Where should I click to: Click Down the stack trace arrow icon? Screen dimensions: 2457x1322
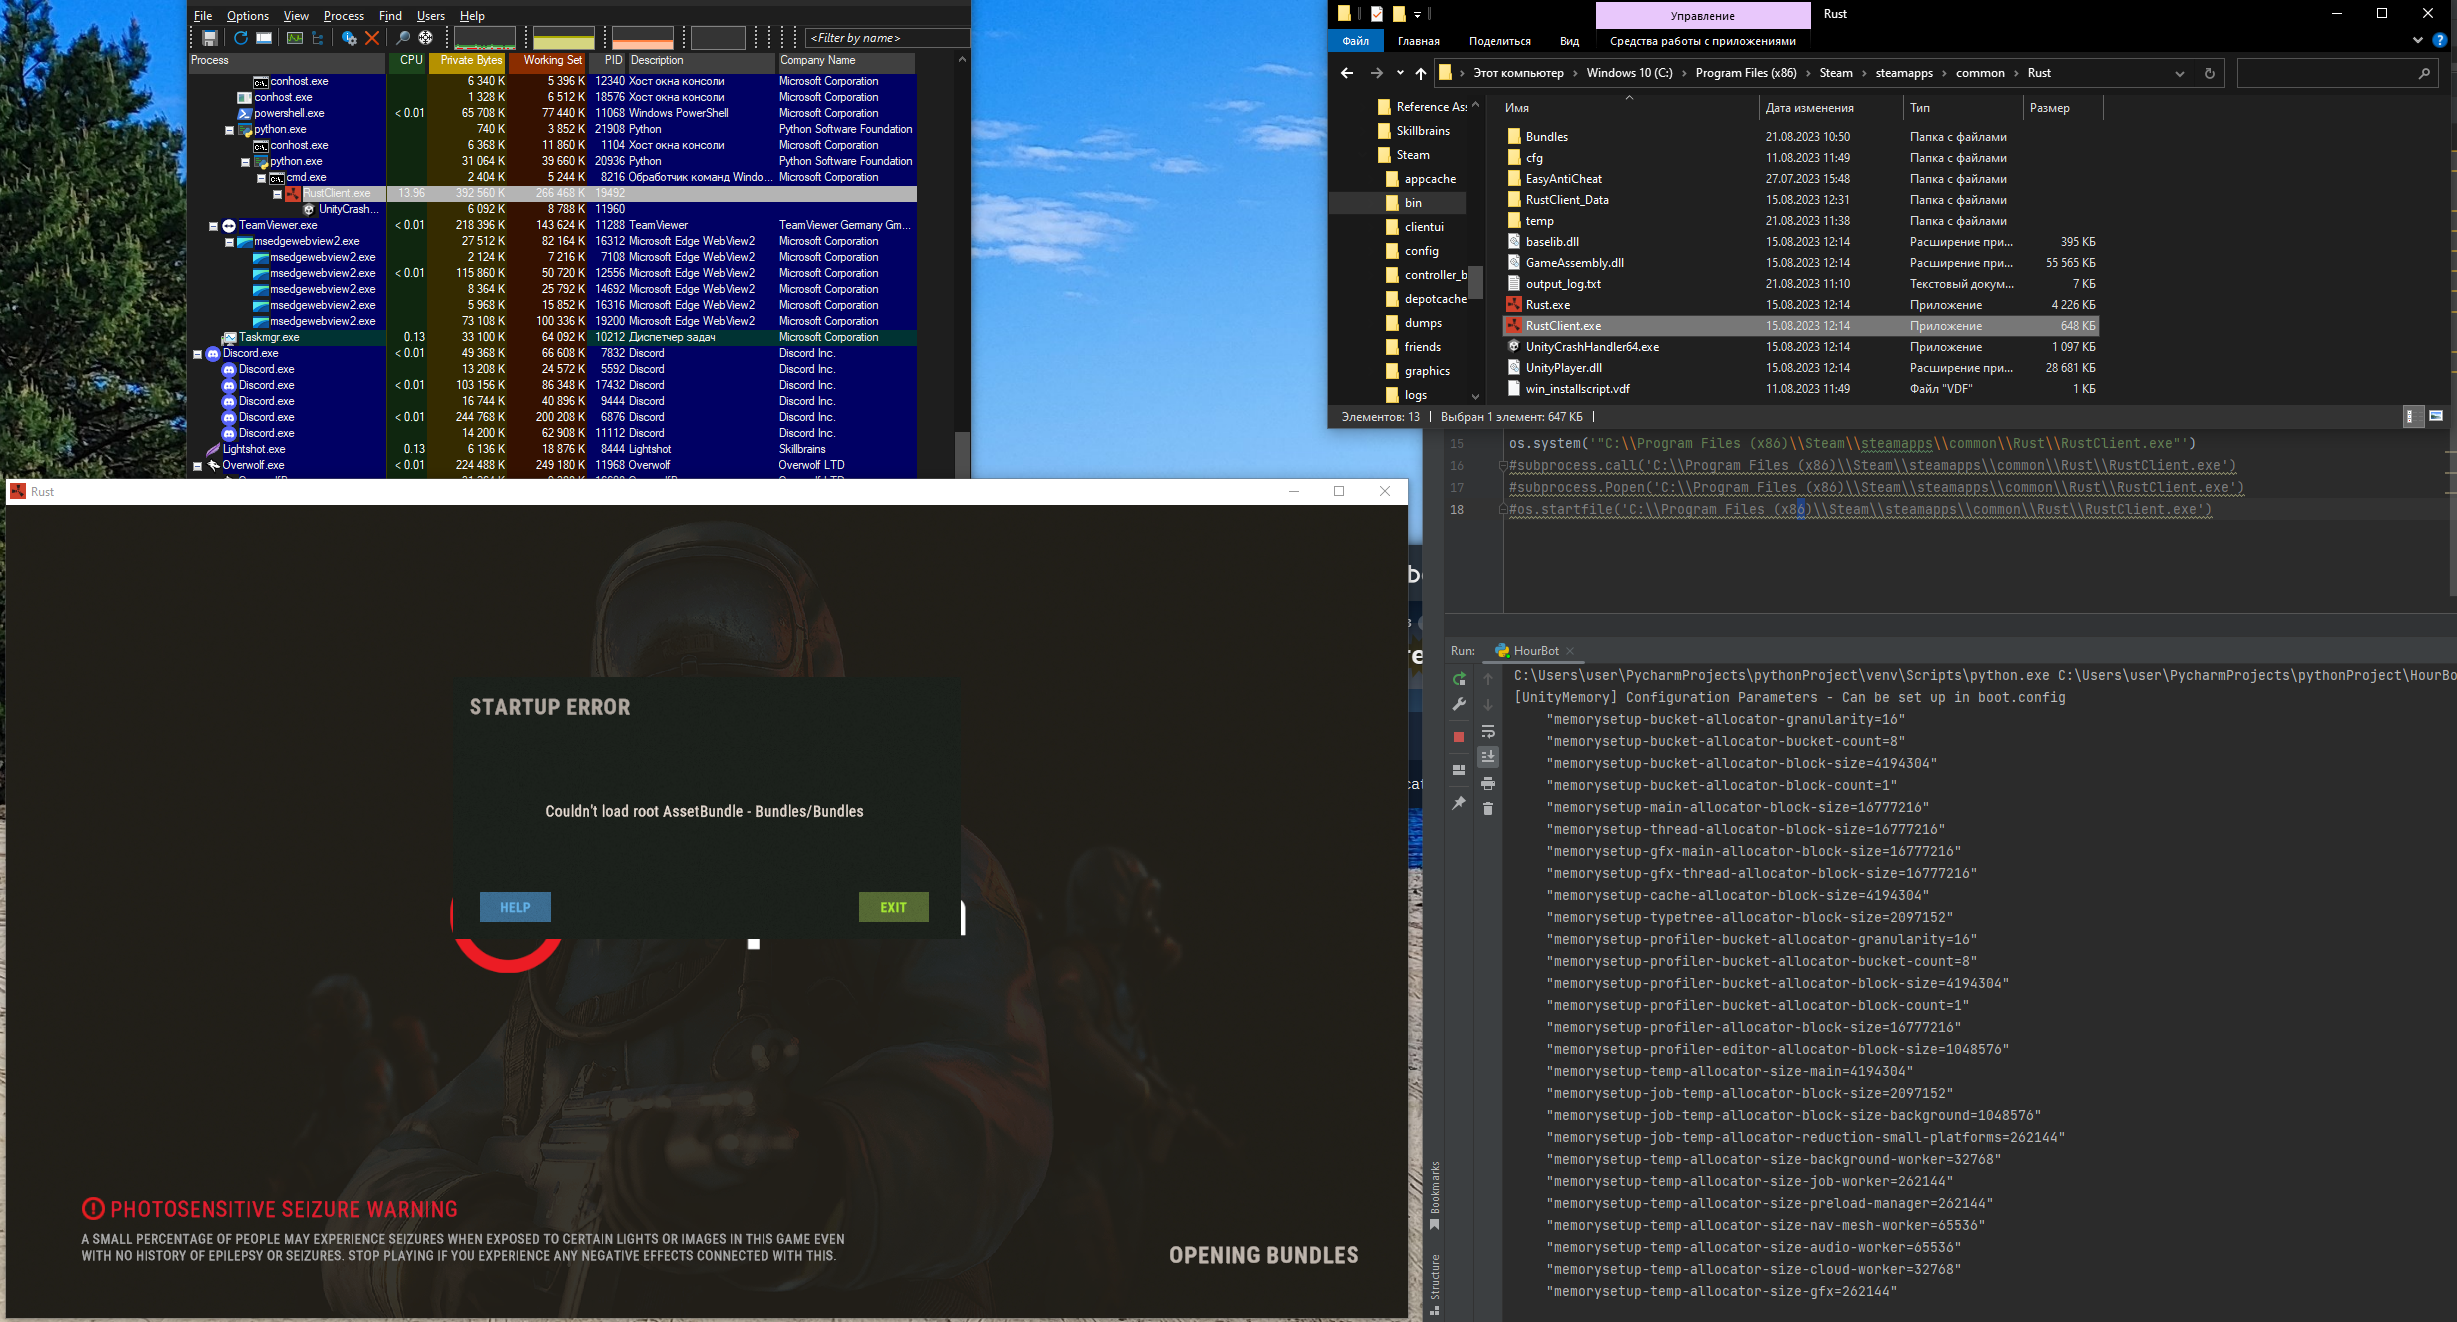click(1488, 704)
